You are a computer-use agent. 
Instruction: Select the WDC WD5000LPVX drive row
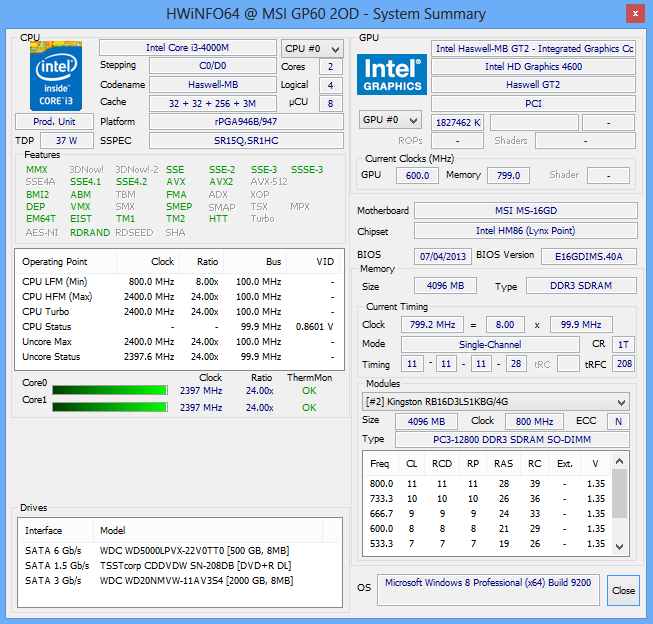pos(179,551)
